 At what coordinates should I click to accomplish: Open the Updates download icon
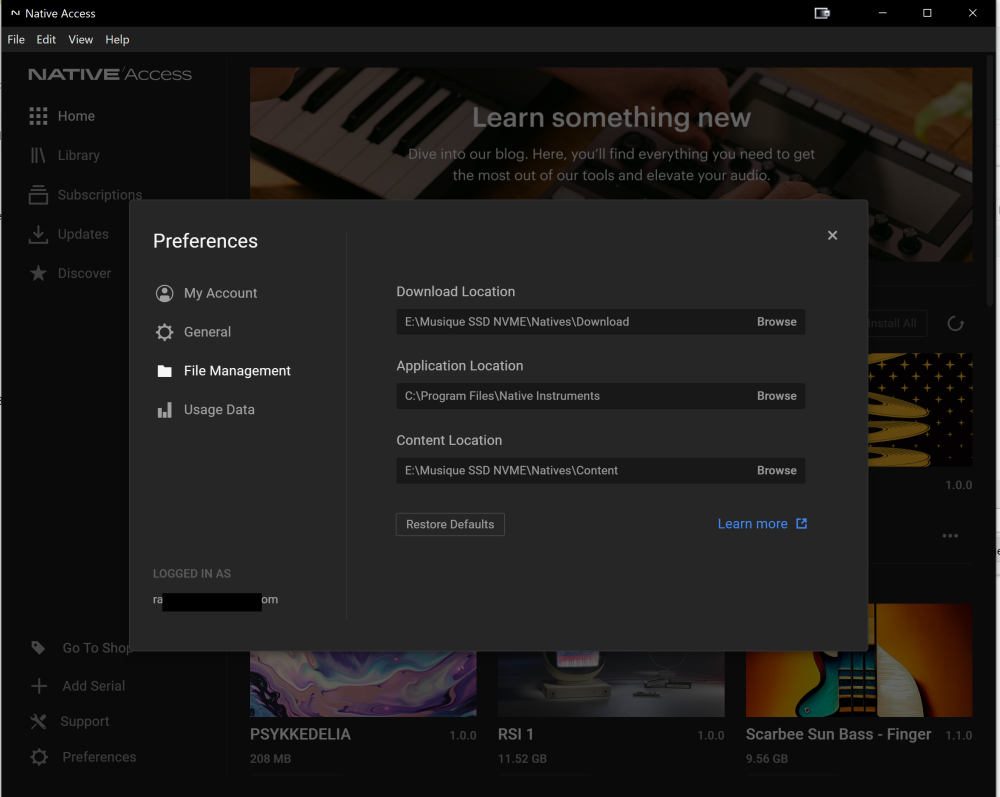[38, 234]
